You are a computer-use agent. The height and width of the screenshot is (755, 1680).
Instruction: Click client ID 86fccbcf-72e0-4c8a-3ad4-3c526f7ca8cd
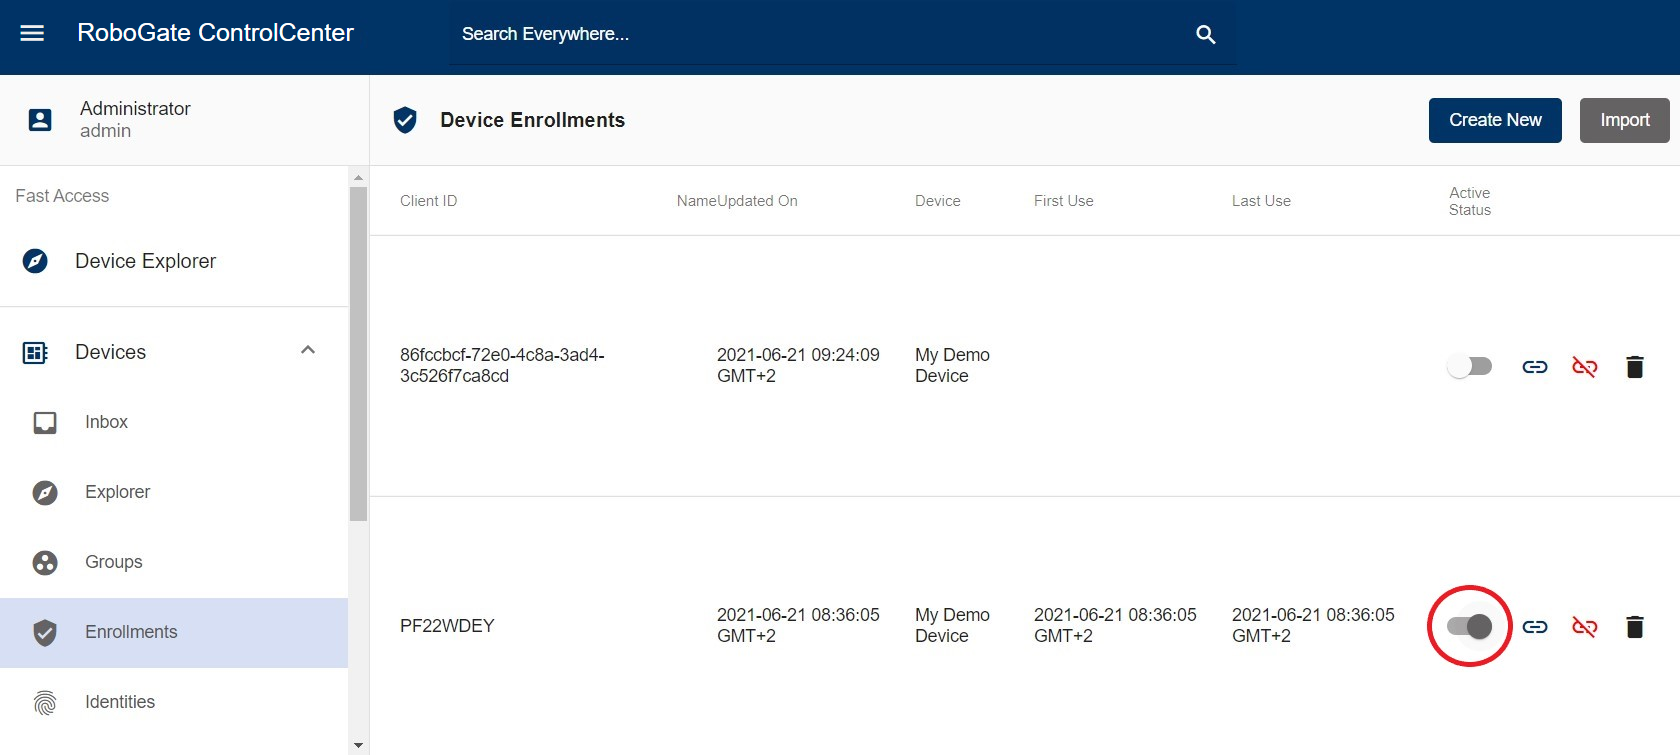[502, 365]
